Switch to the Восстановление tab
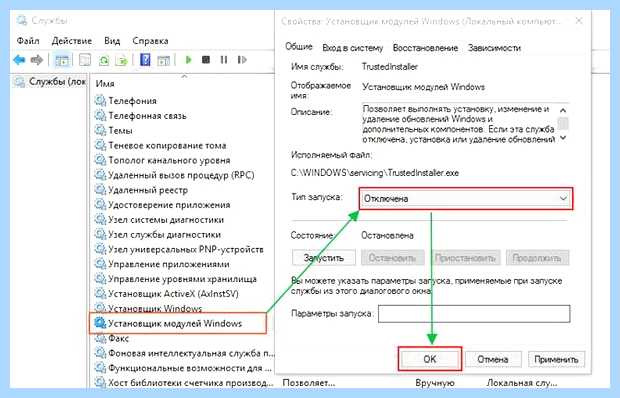Screen dimensions: 620x398 [425, 48]
